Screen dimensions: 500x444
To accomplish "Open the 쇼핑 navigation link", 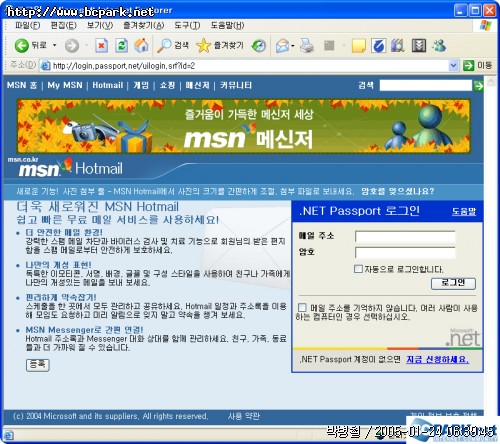I will click(x=167, y=85).
